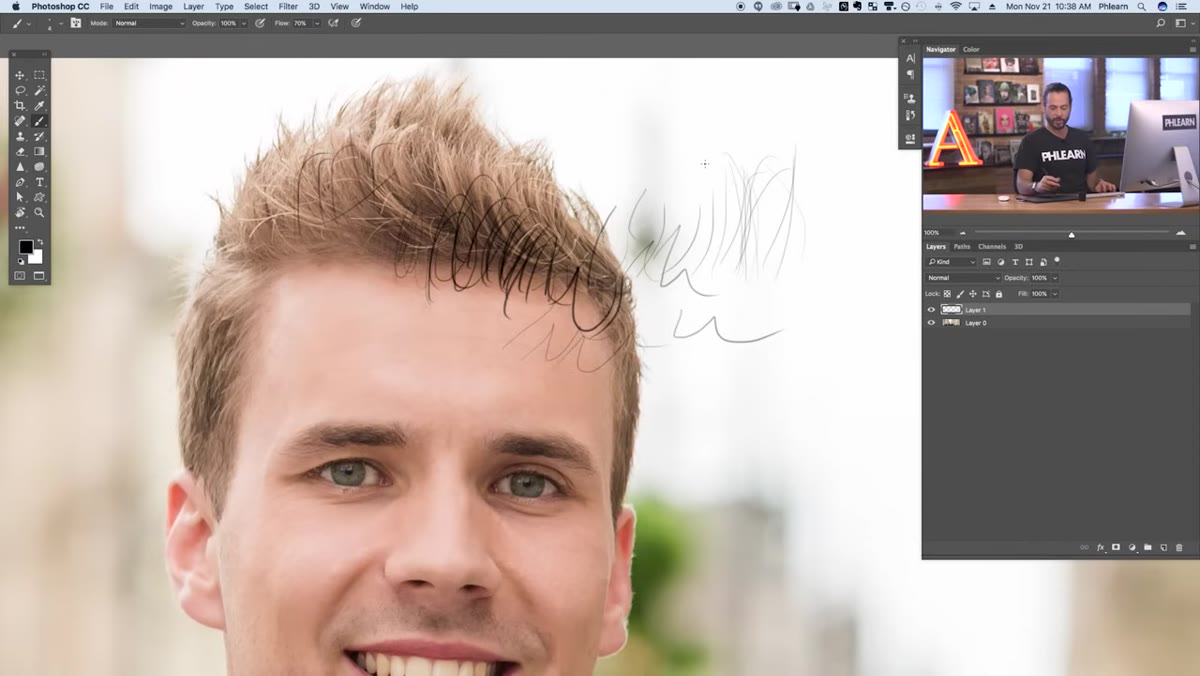This screenshot has width=1200, height=676.
Task: Select the Rectangular Marquee tool
Action: pyautogui.click(x=40, y=75)
